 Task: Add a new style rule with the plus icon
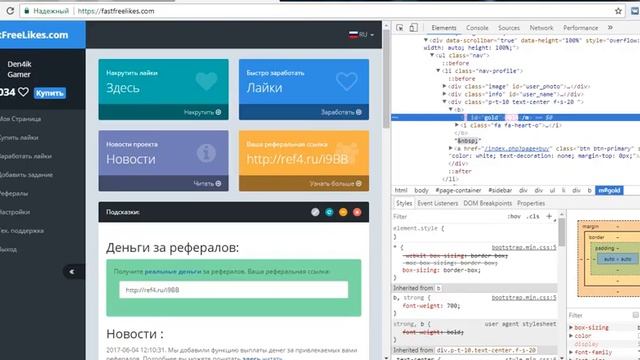[549, 216]
